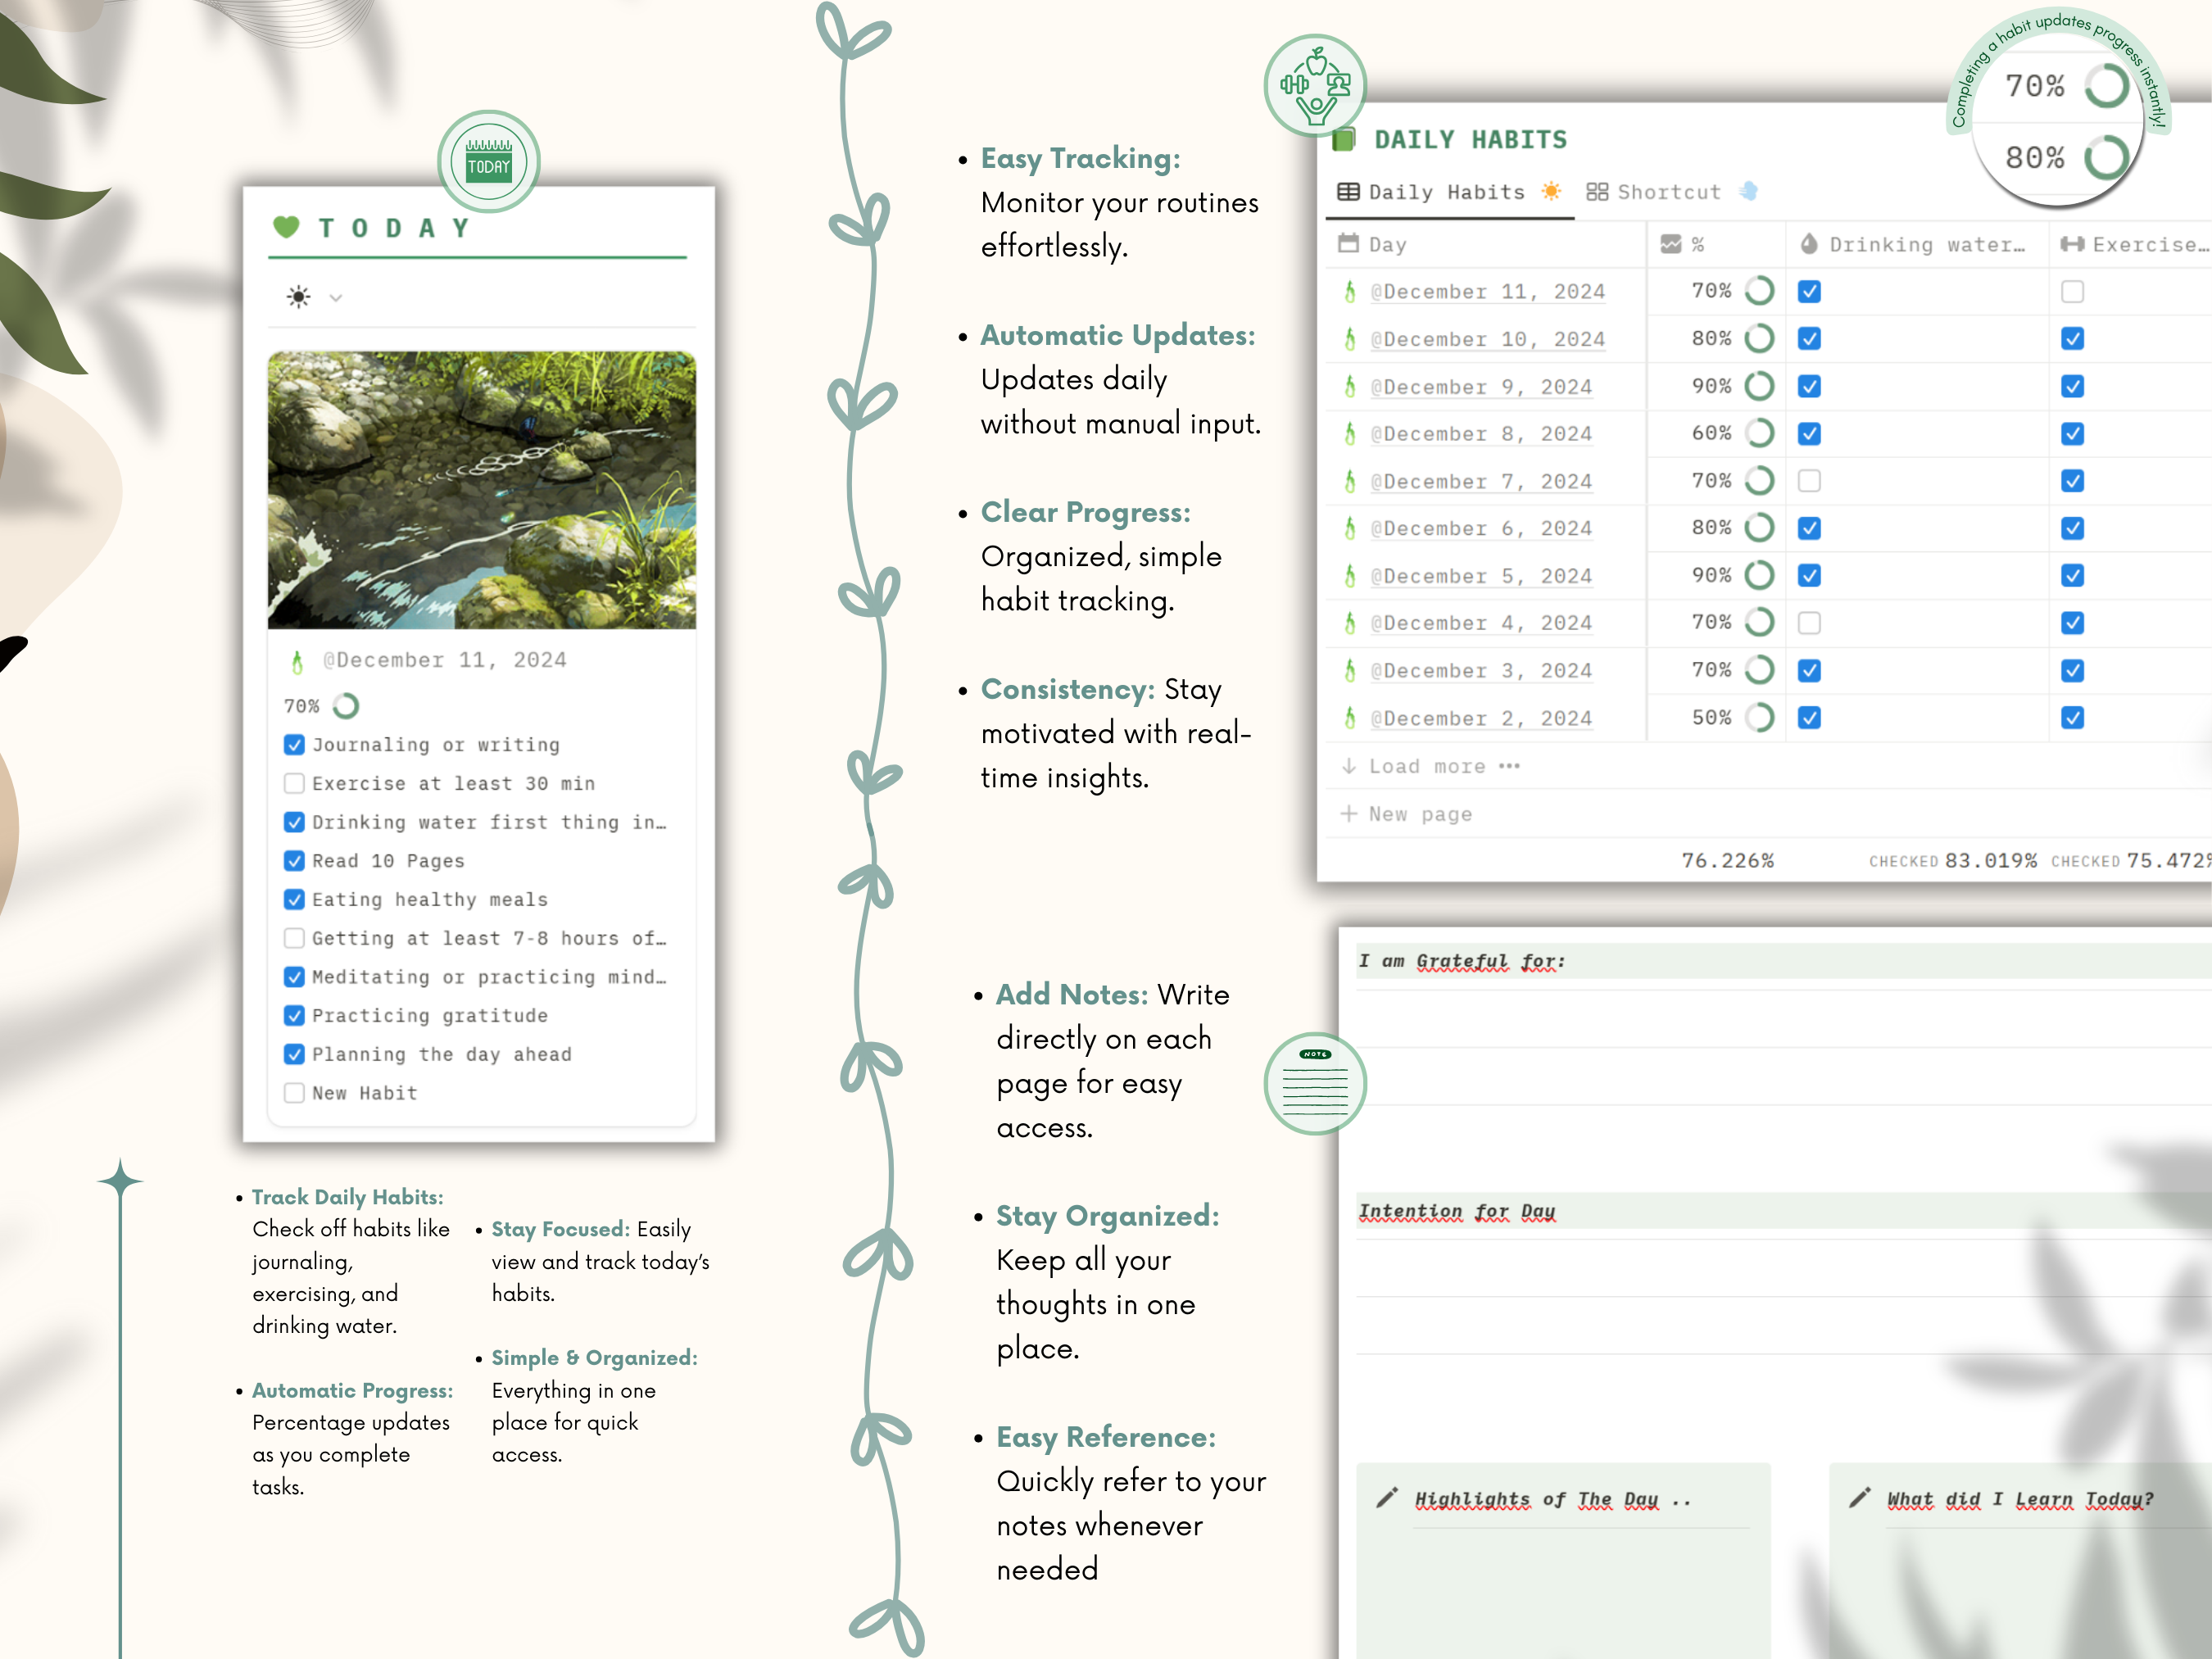Image resolution: width=2212 pixels, height=1659 pixels.
Task: Expand the chevron next to the sun icon
Action: 336,298
